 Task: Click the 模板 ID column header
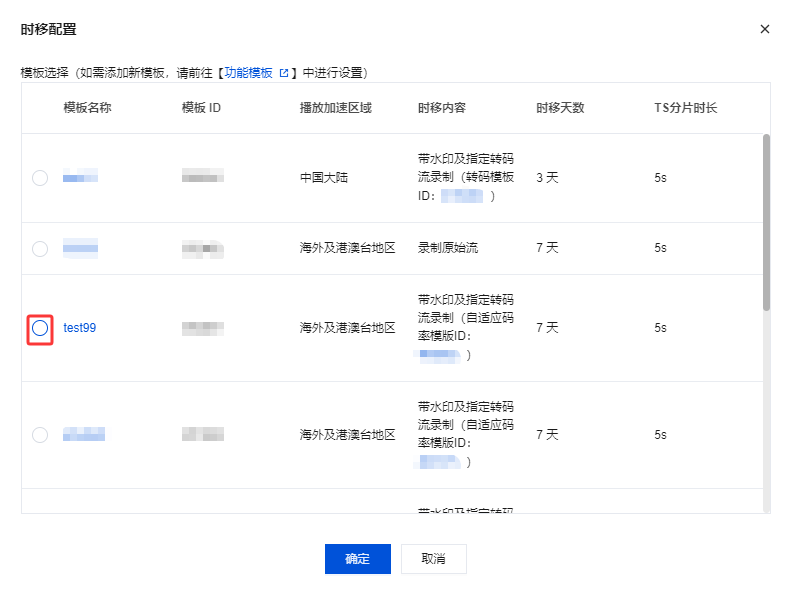[201, 108]
